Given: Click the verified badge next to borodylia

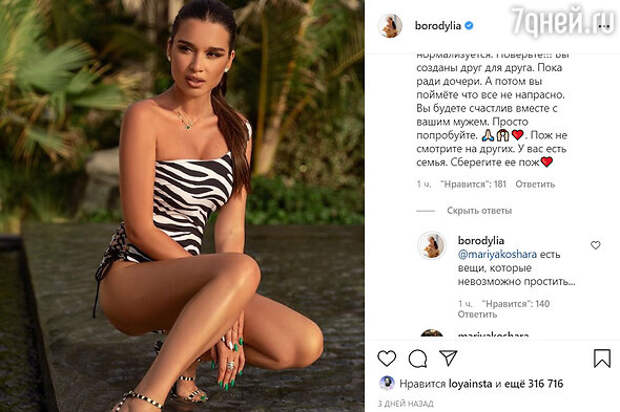Looking at the screenshot, I should tap(469, 26).
